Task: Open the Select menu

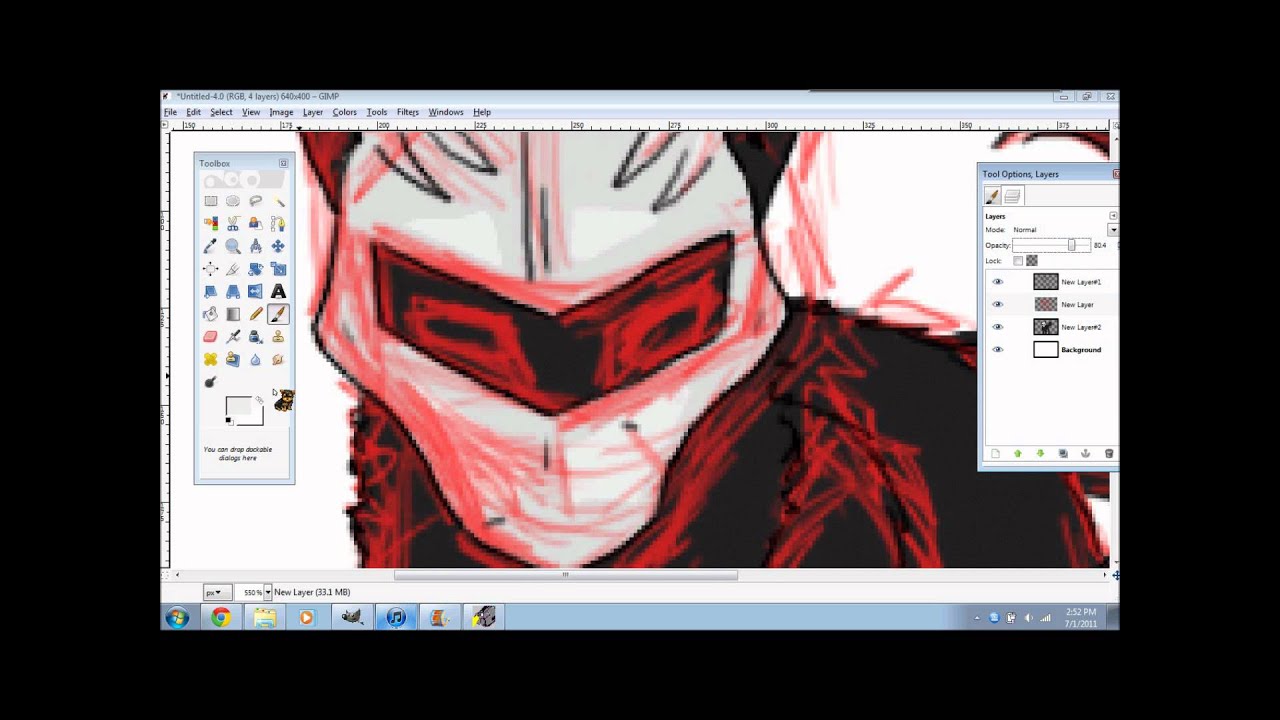Action: (x=221, y=112)
